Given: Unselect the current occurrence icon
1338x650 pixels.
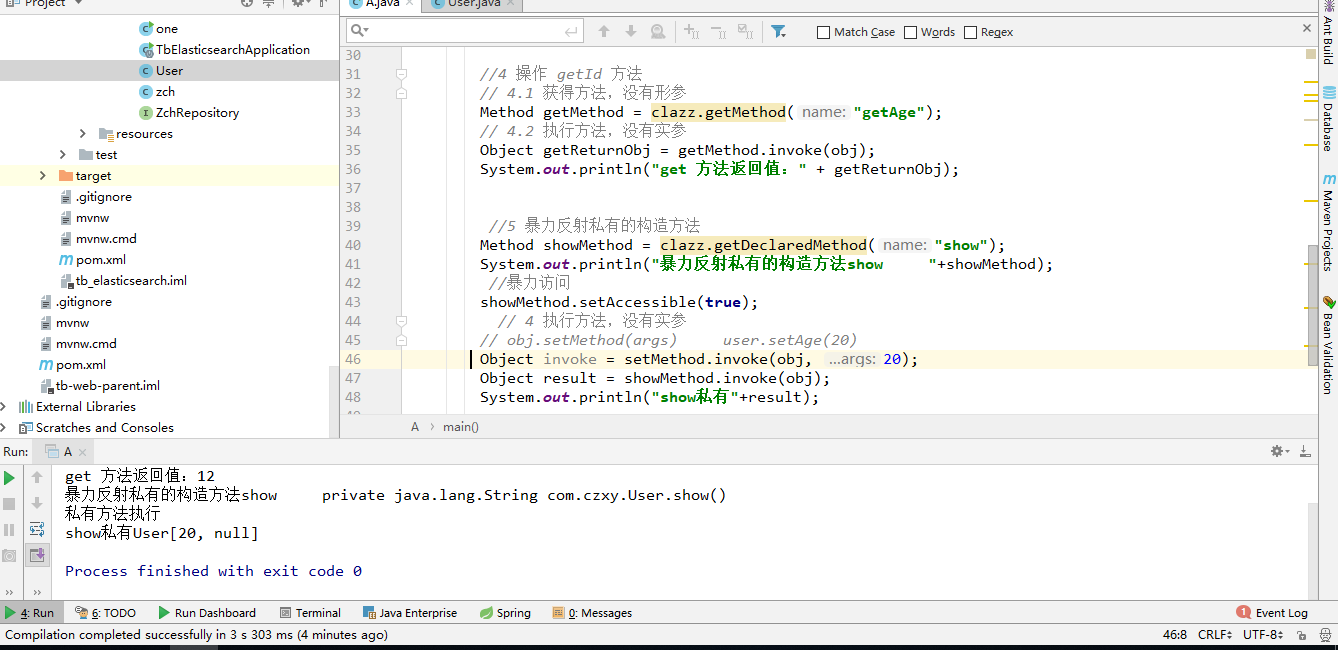Looking at the screenshot, I should (718, 32).
